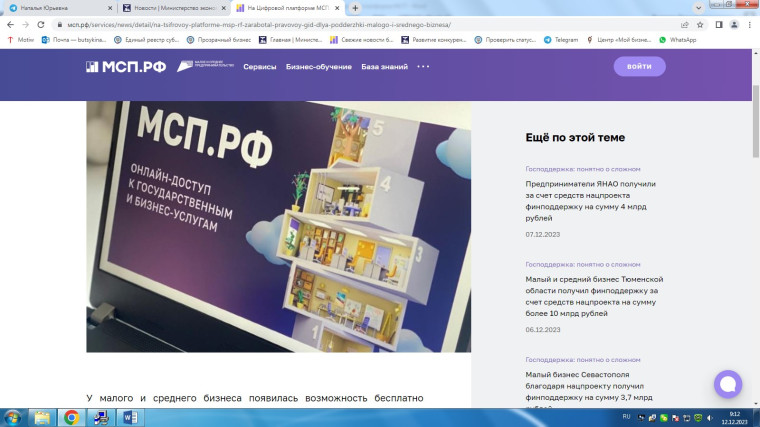Open a new tab with the plus button
This screenshot has height=427, width=760.
[x=355, y=8]
